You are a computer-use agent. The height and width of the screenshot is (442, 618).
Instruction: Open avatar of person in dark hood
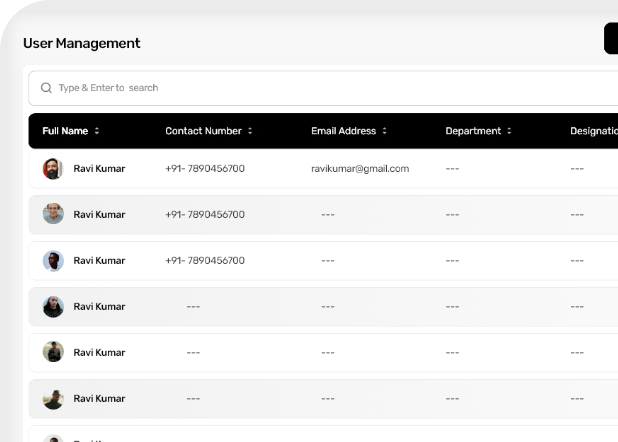tap(53, 307)
